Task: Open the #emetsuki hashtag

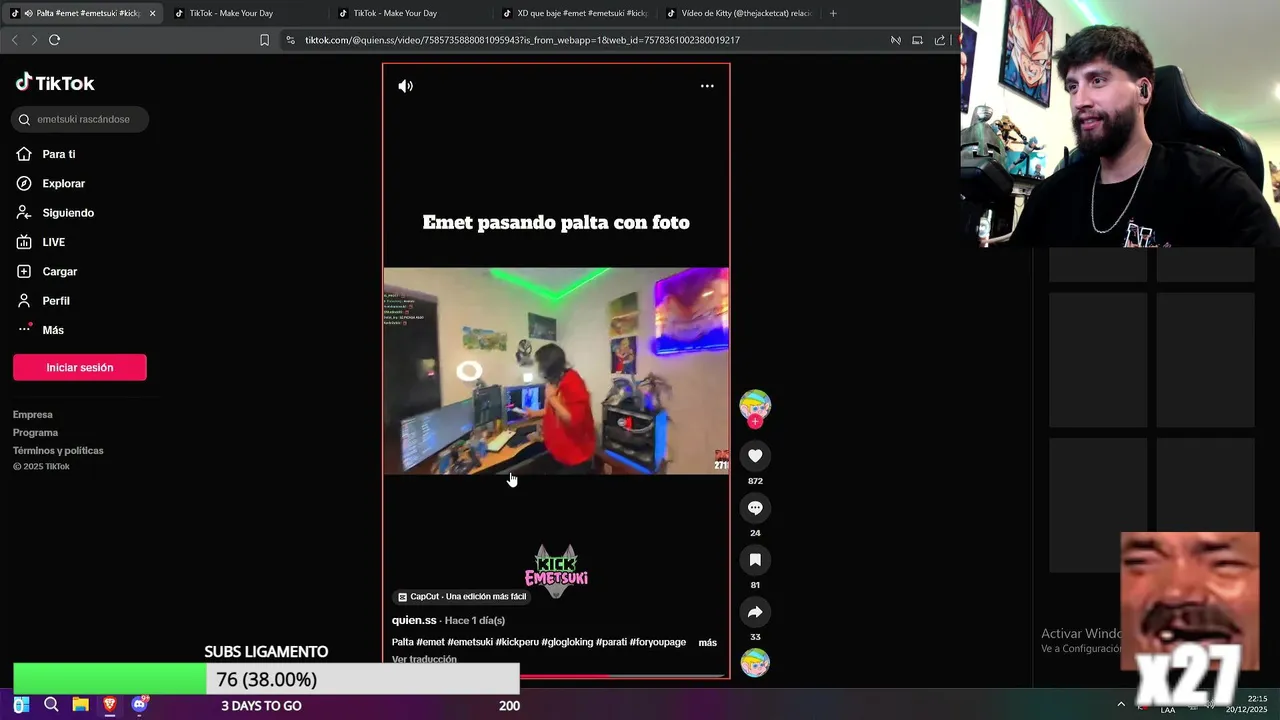Action: click(x=470, y=642)
